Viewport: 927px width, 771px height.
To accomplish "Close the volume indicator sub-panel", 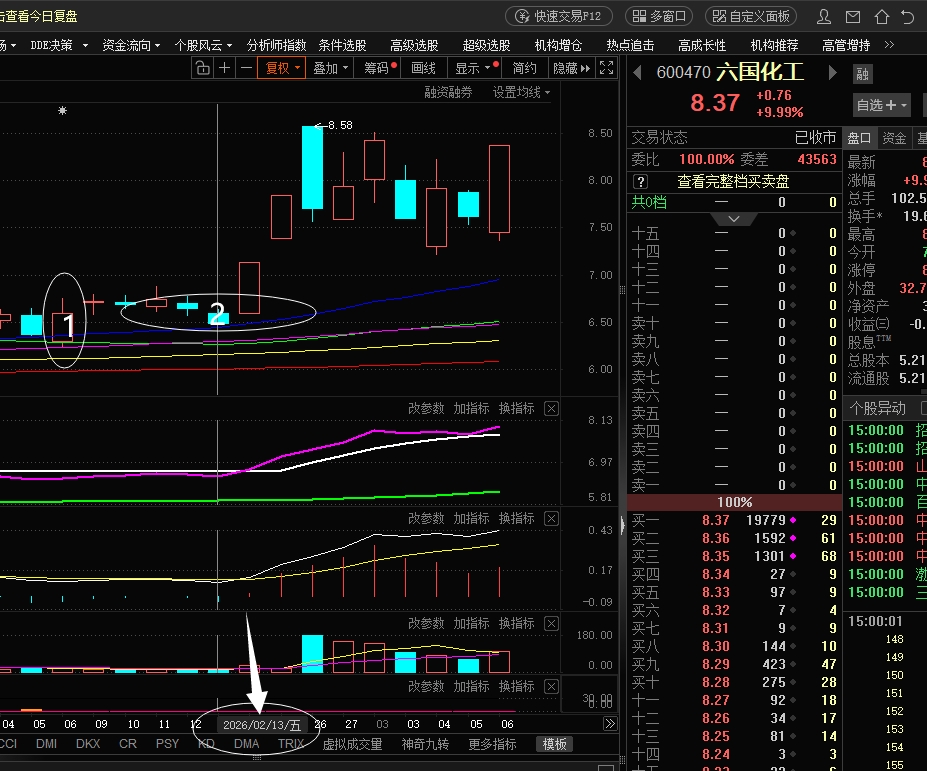I will point(551,623).
